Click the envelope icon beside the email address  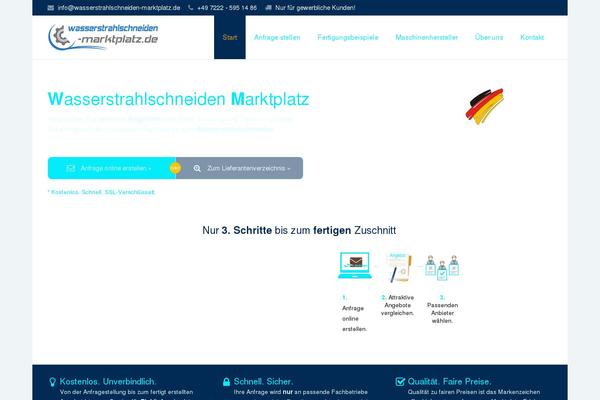(x=51, y=8)
